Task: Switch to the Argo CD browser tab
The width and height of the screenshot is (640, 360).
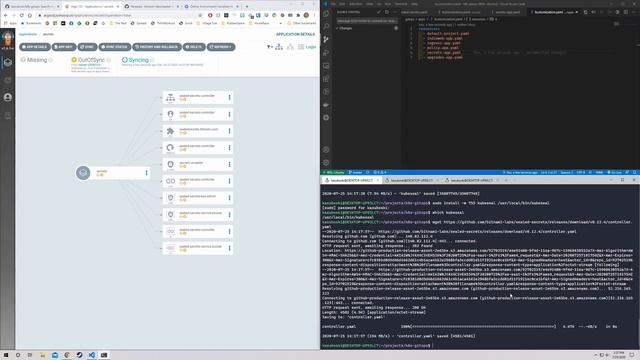Action: pos(92,7)
